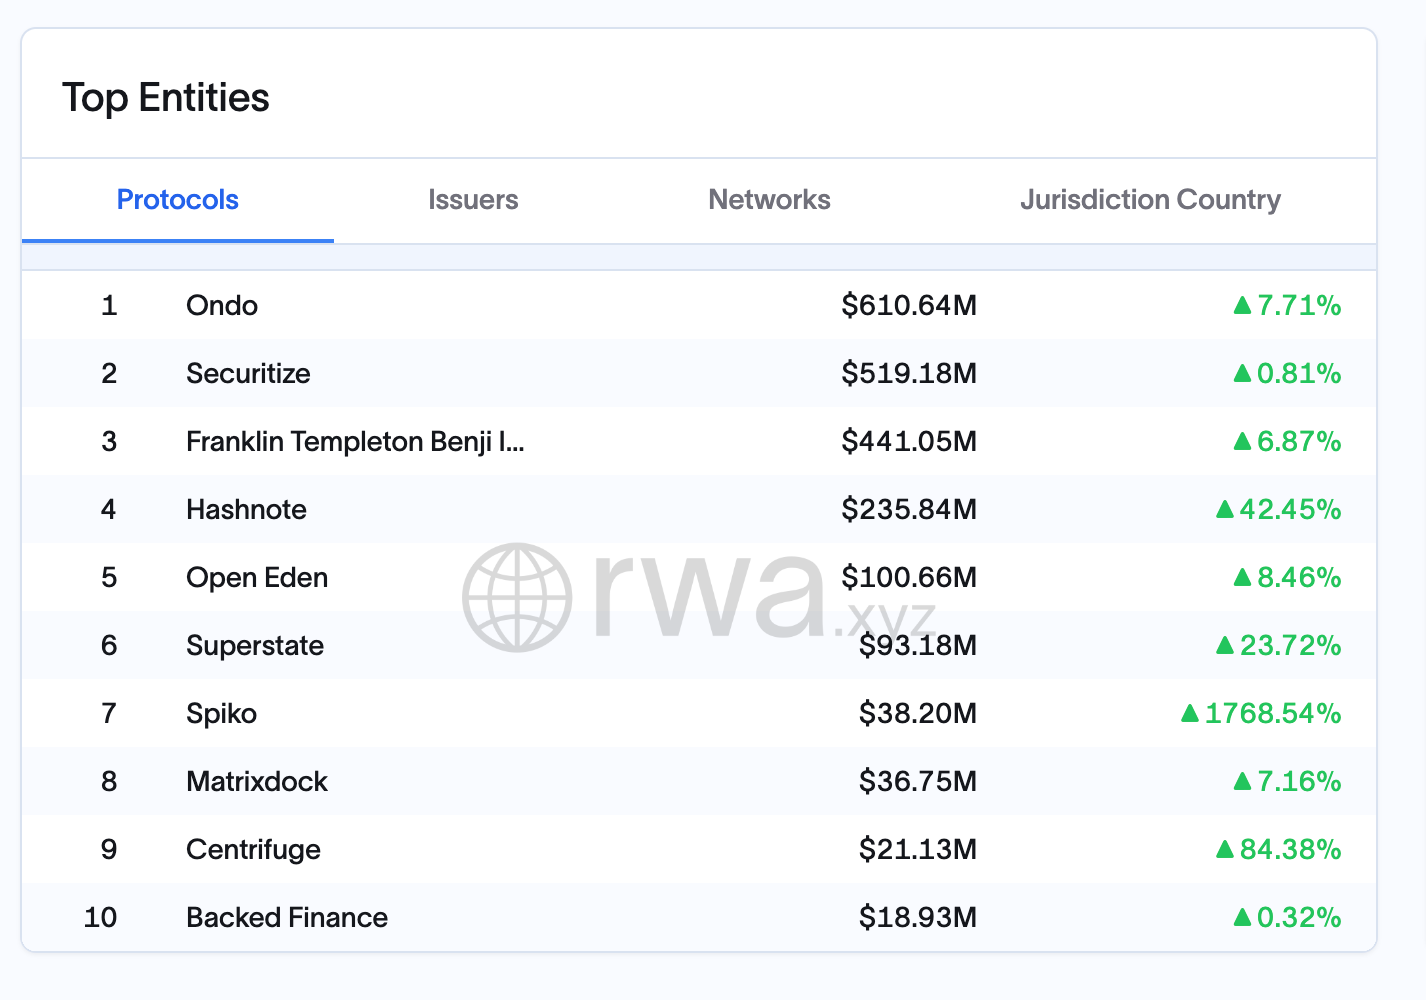The image size is (1426, 1000).
Task: Open the Issuers tab
Action: click(473, 200)
